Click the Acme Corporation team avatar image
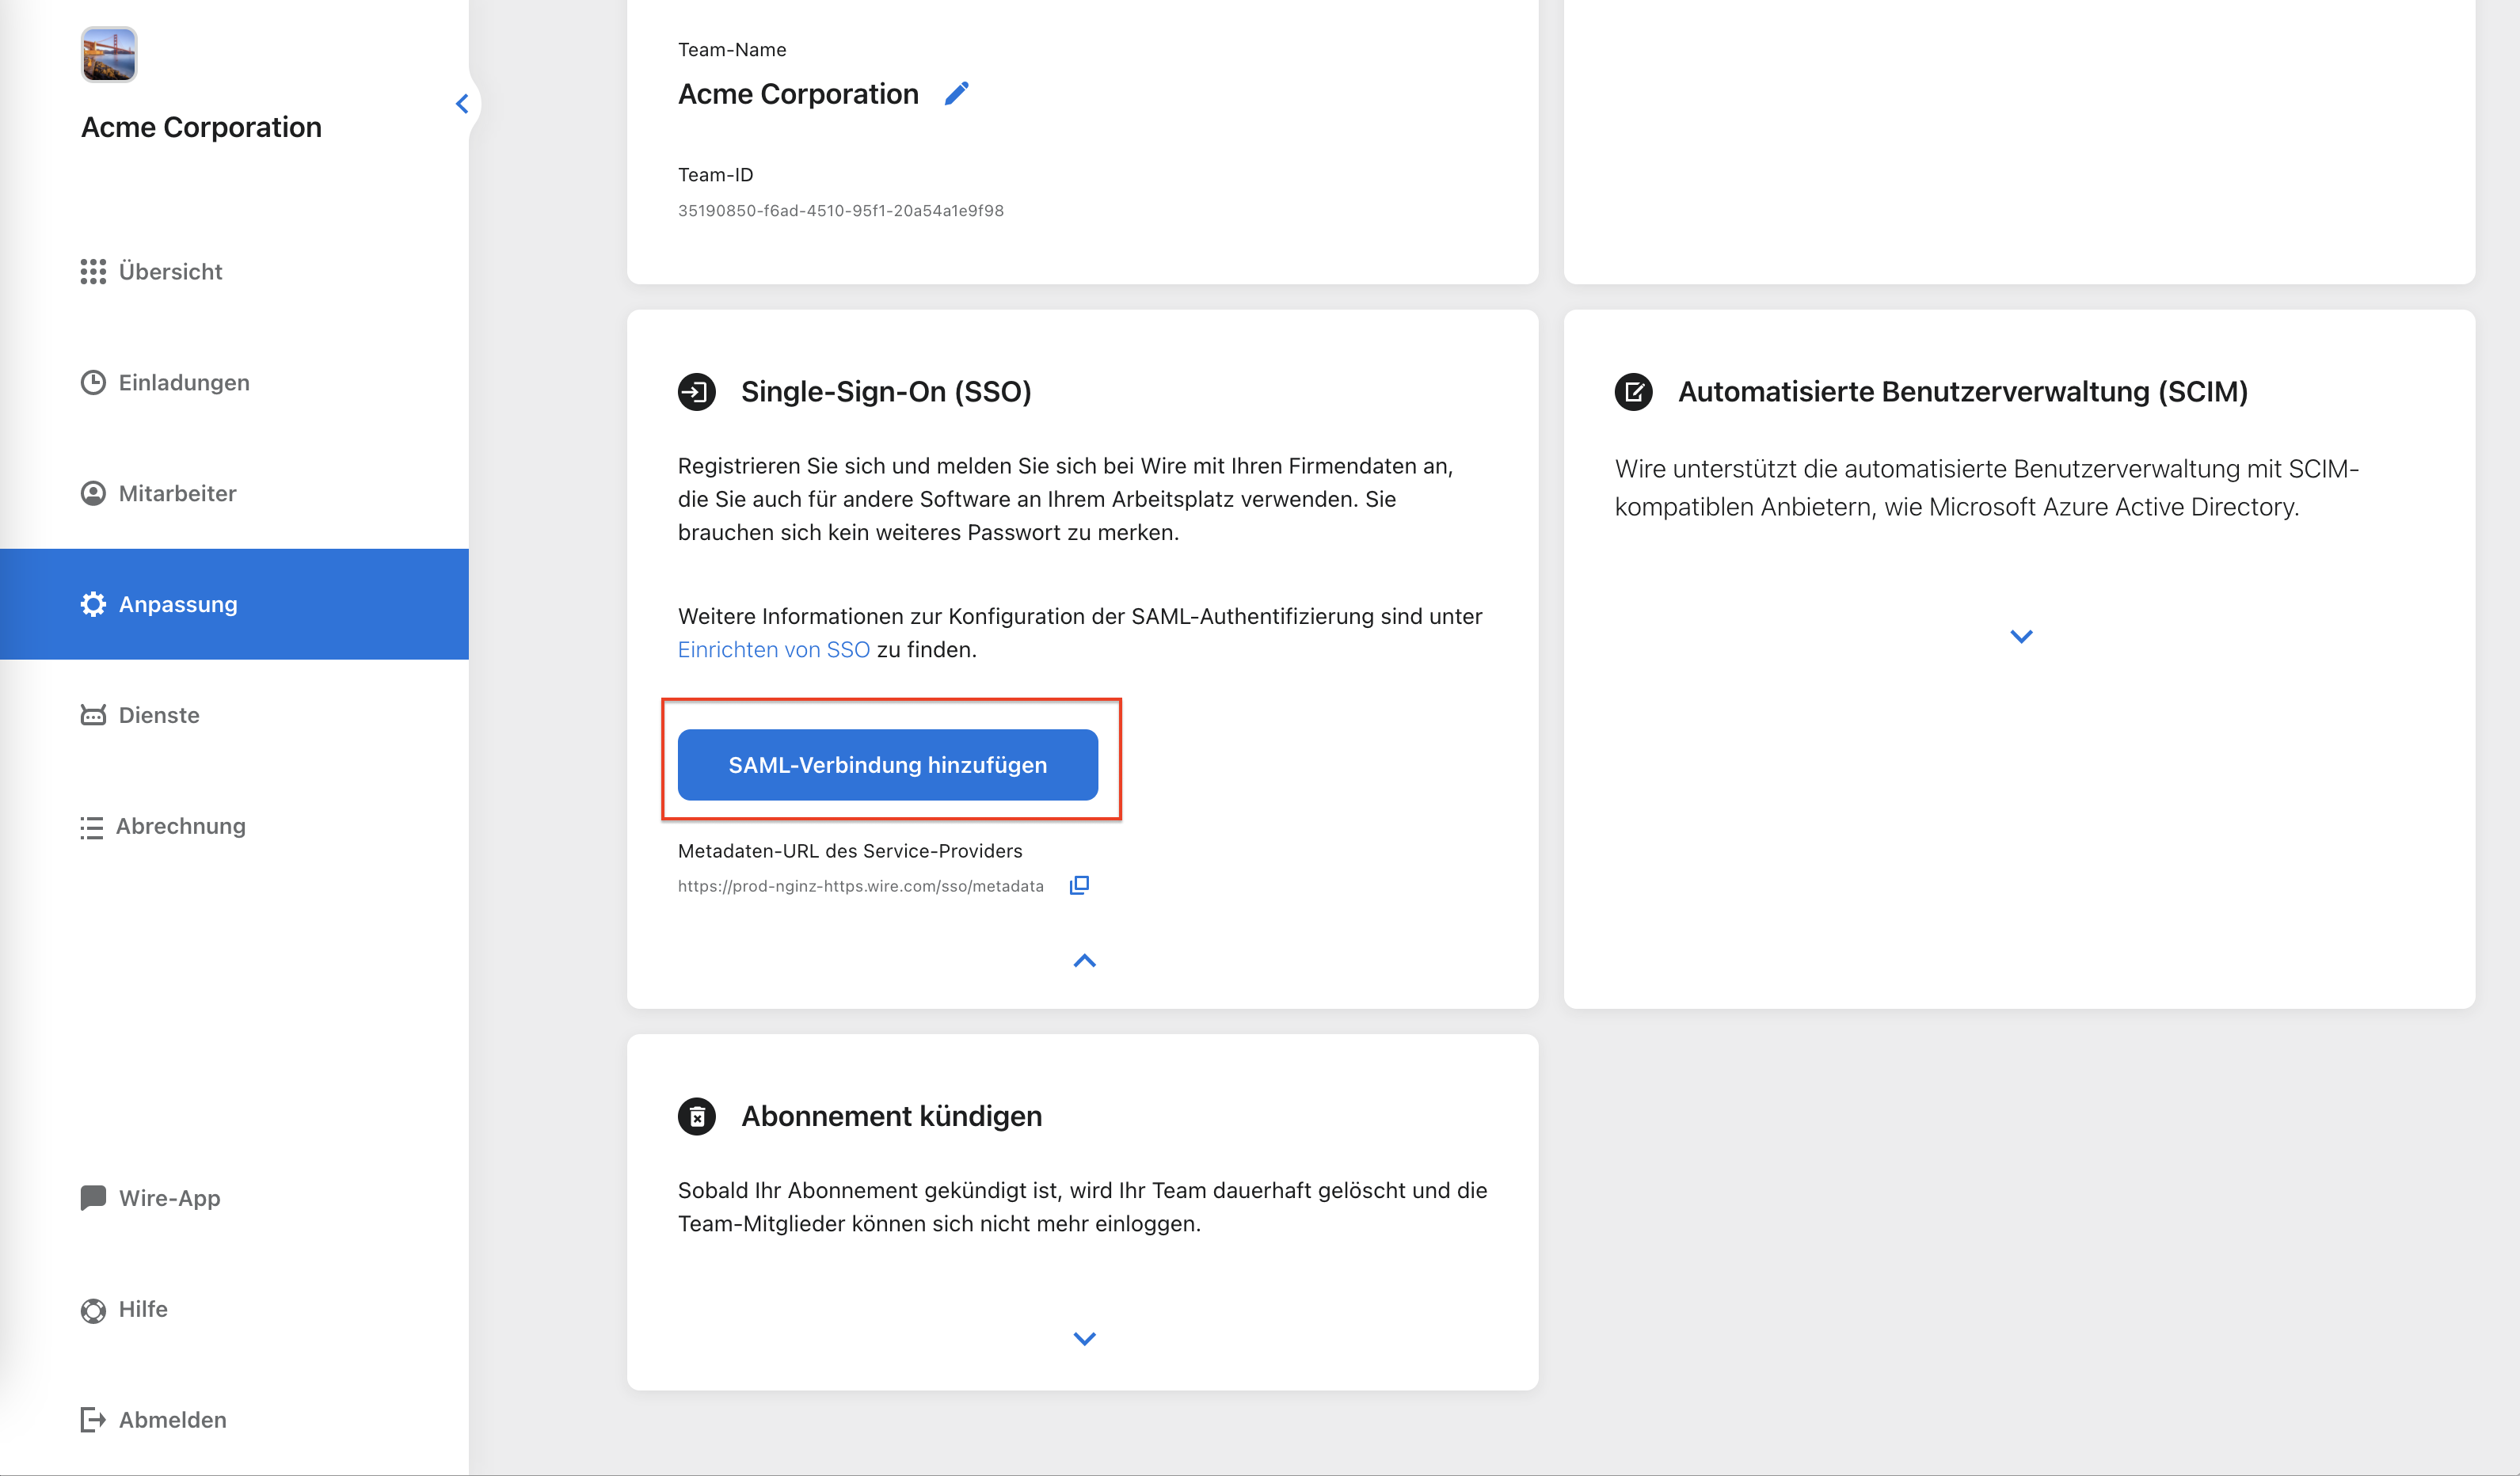 click(x=109, y=54)
